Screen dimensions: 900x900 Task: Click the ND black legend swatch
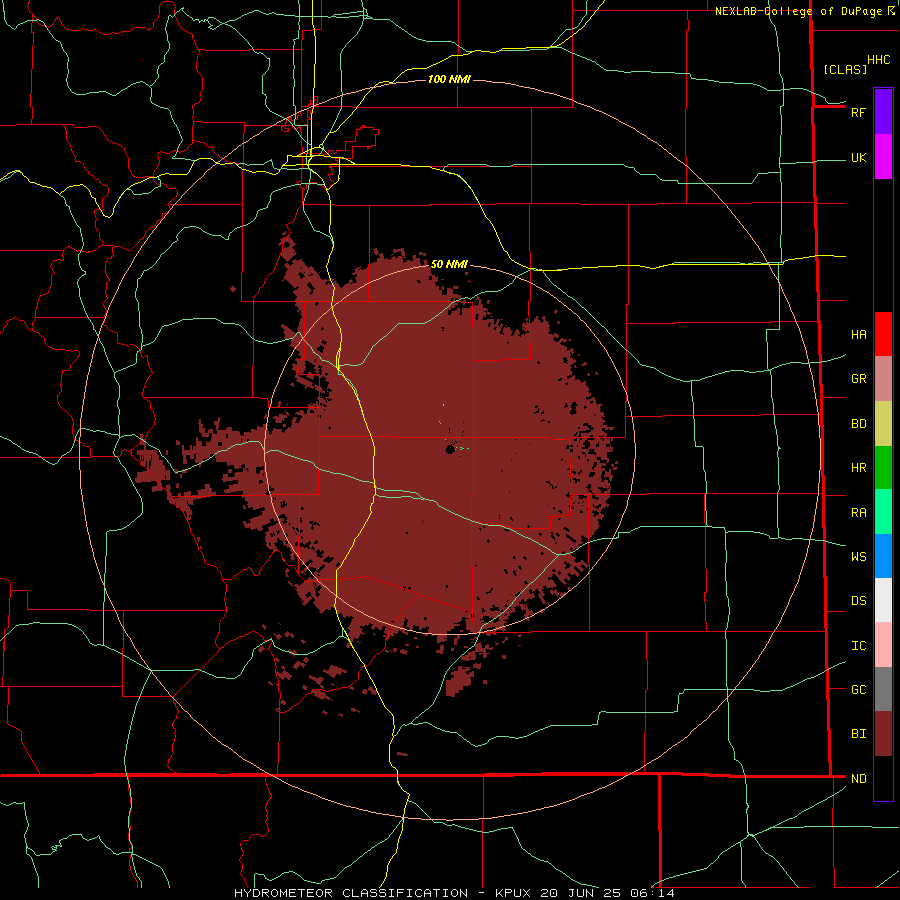[883, 778]
